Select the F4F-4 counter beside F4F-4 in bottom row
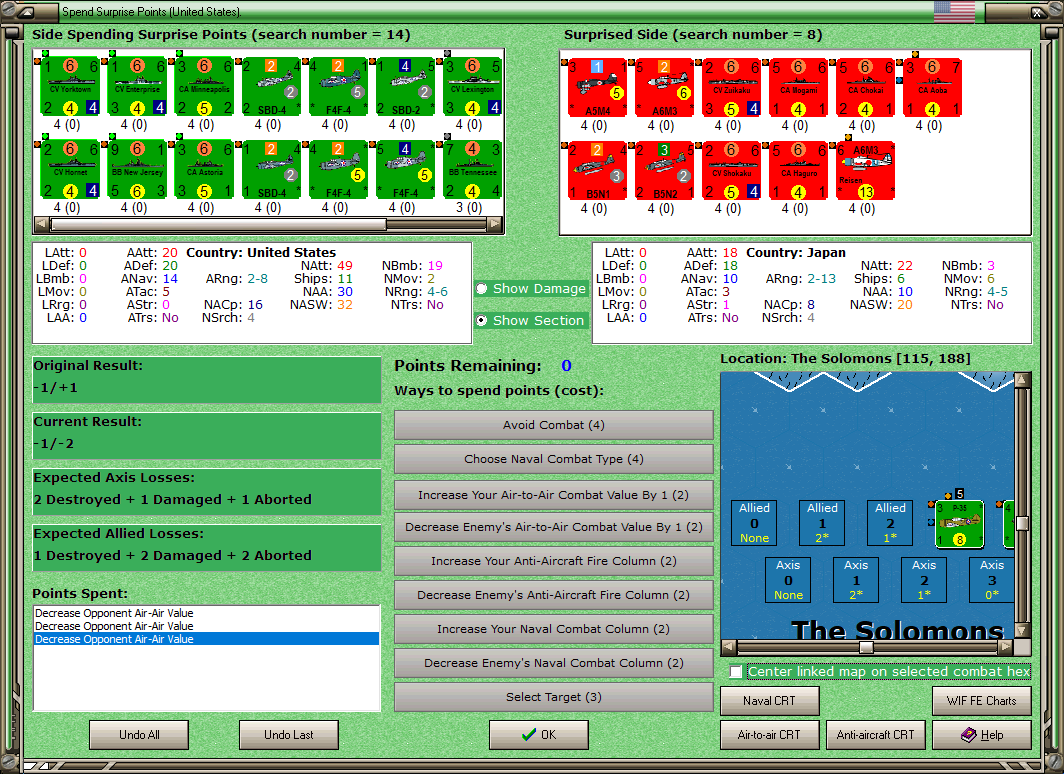1064x774 pixels. (406, 170)
